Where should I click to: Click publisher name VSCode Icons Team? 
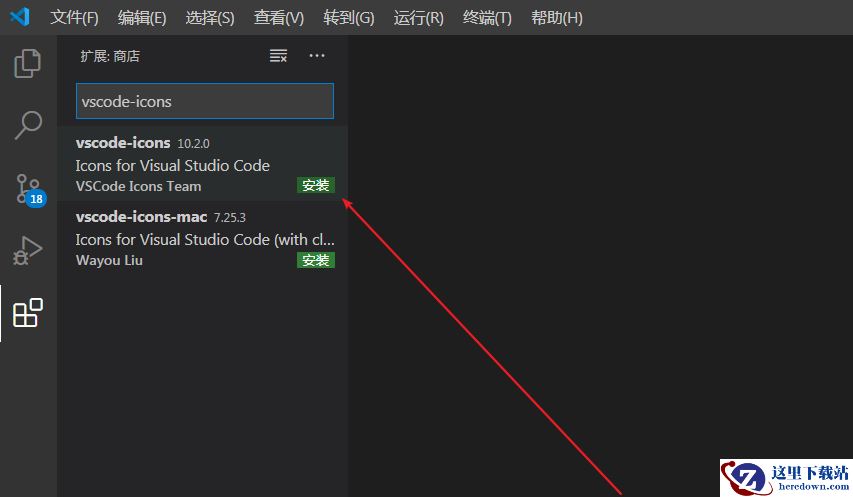click(x=139, y=186)
